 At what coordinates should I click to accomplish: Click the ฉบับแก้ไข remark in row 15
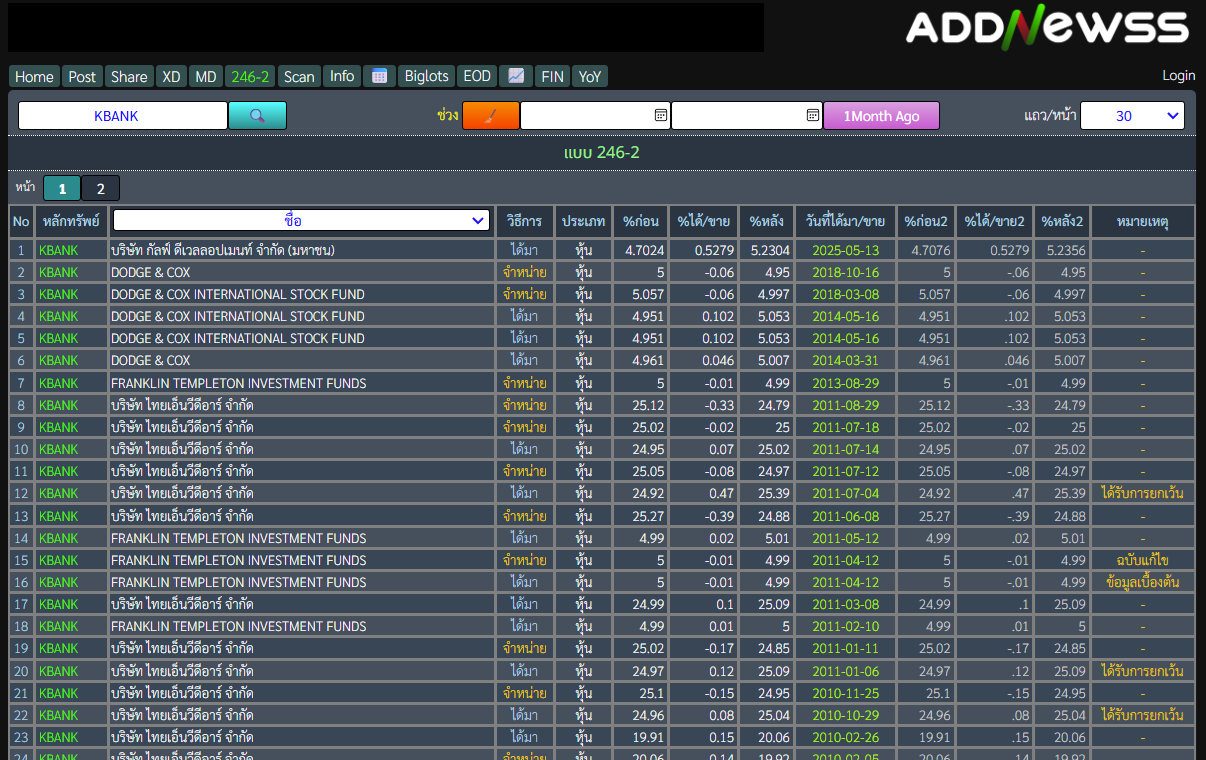tap(1143, 560)
